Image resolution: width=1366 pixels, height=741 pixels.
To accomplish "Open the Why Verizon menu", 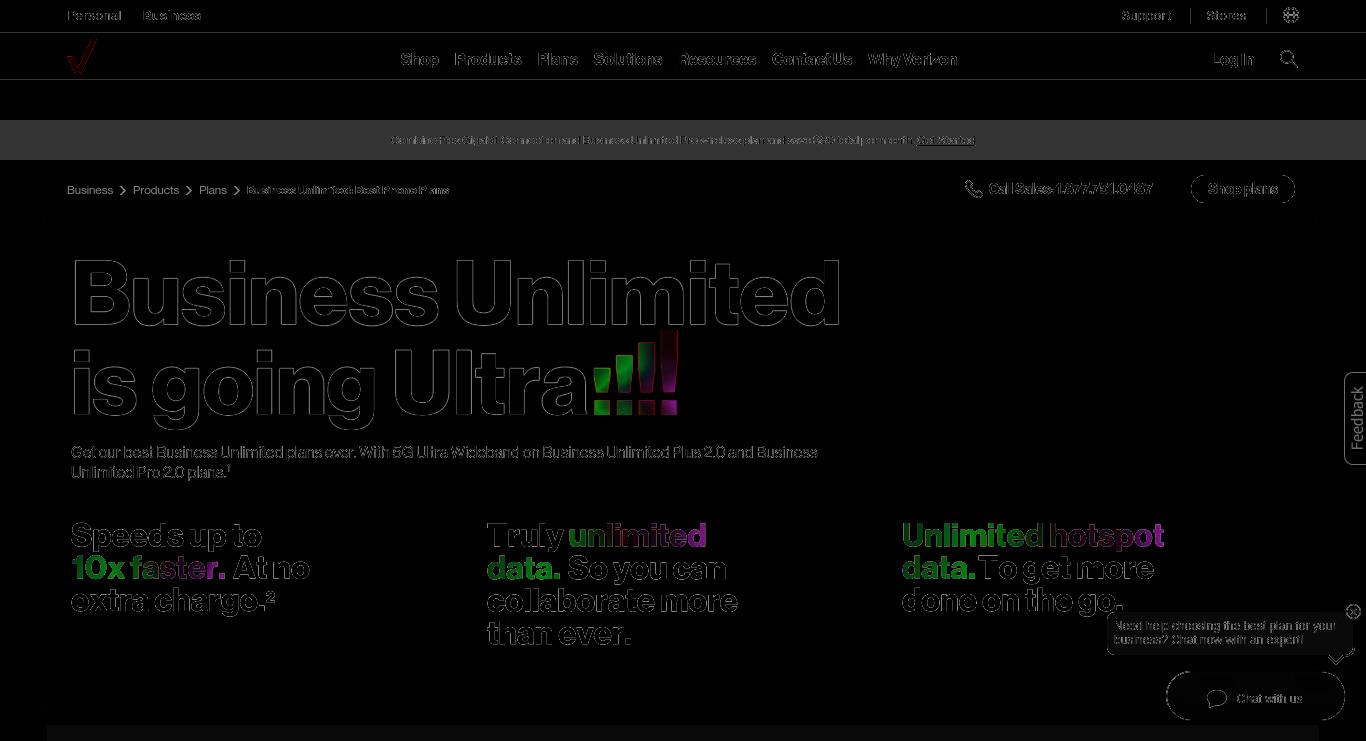I will point(912,59).
